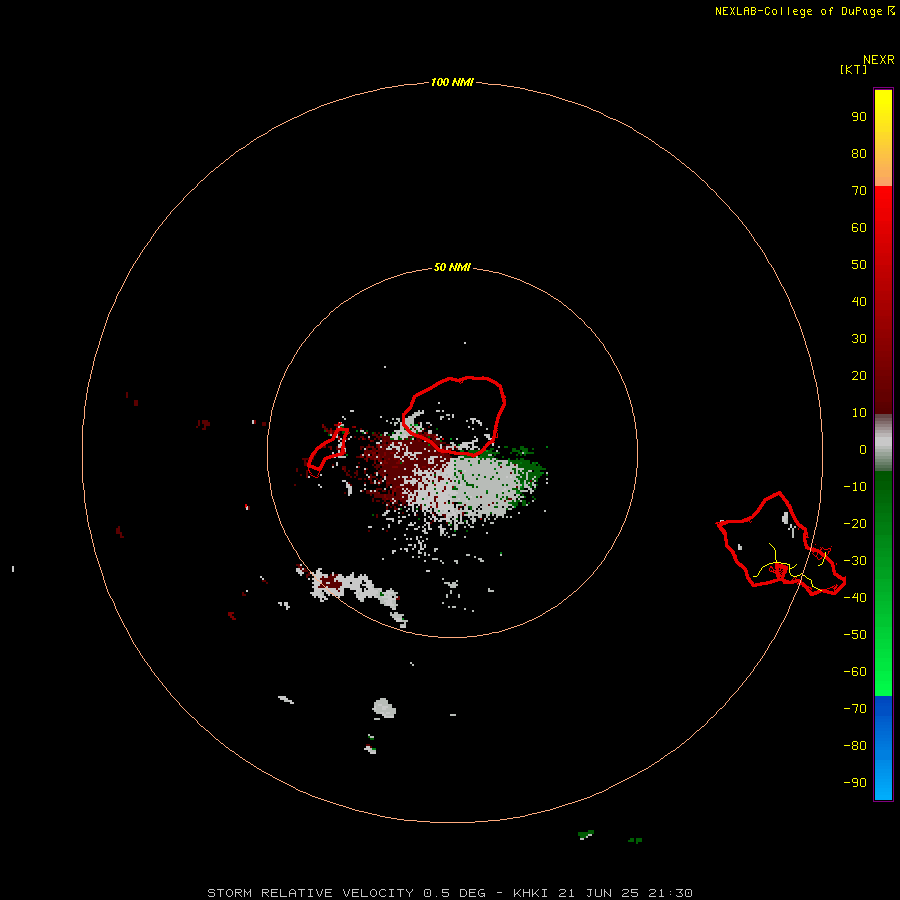Click the gray zero-velocity band of the color bar

tap(883, 443)
